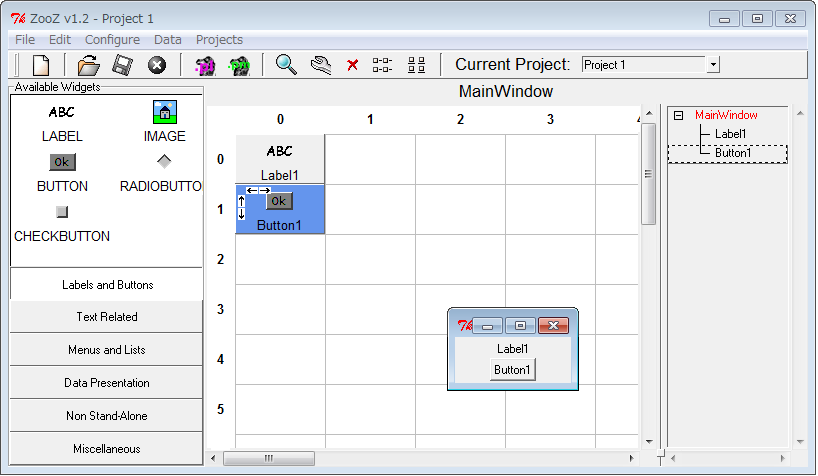Click the grid scroll-right arrow
The height and width of the screenshot is (476, 818).
pos(632,458)
